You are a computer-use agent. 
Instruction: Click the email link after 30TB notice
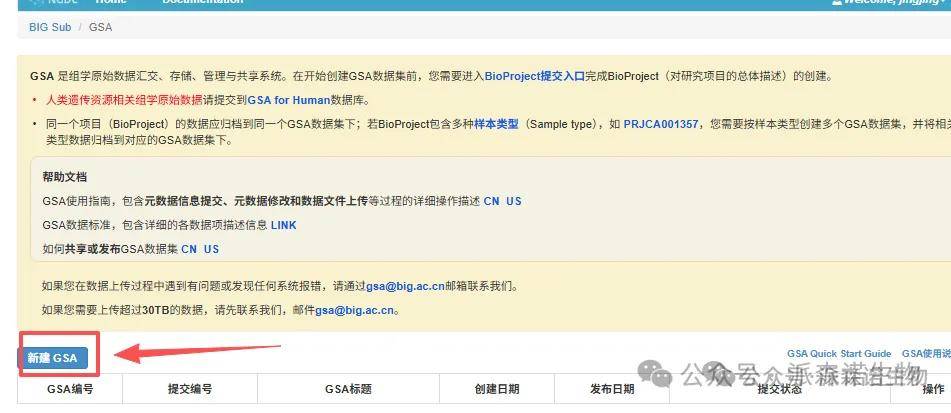click(357, 310)
